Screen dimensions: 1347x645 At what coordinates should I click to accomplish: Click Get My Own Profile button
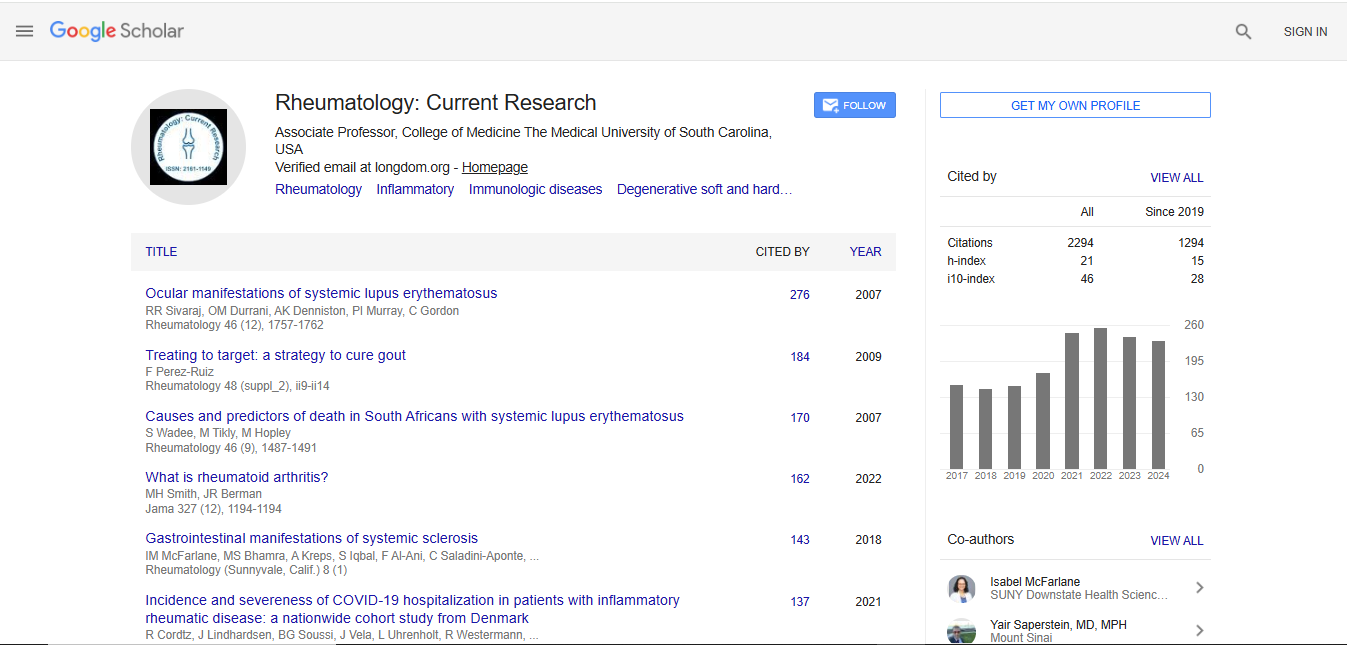pyautogui.click(x=1075, y=105)
